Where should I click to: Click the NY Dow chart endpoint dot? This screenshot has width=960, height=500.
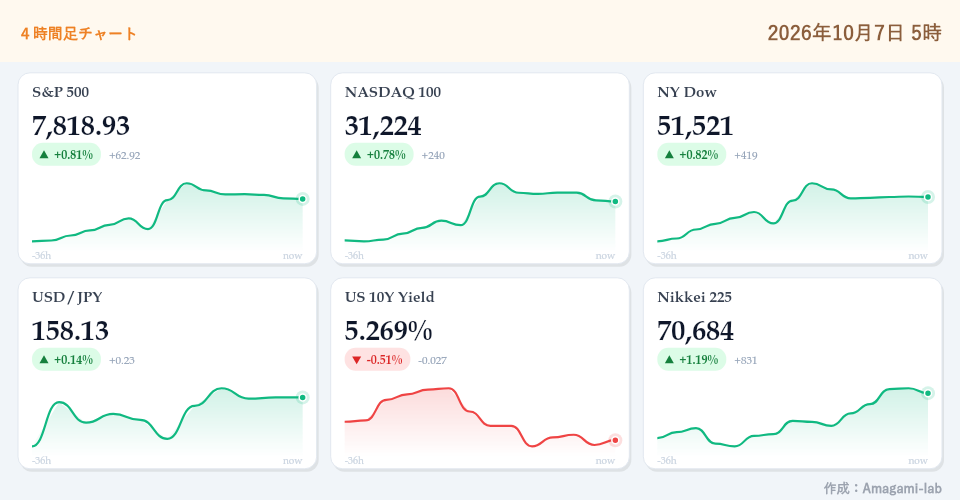[928, 197]
